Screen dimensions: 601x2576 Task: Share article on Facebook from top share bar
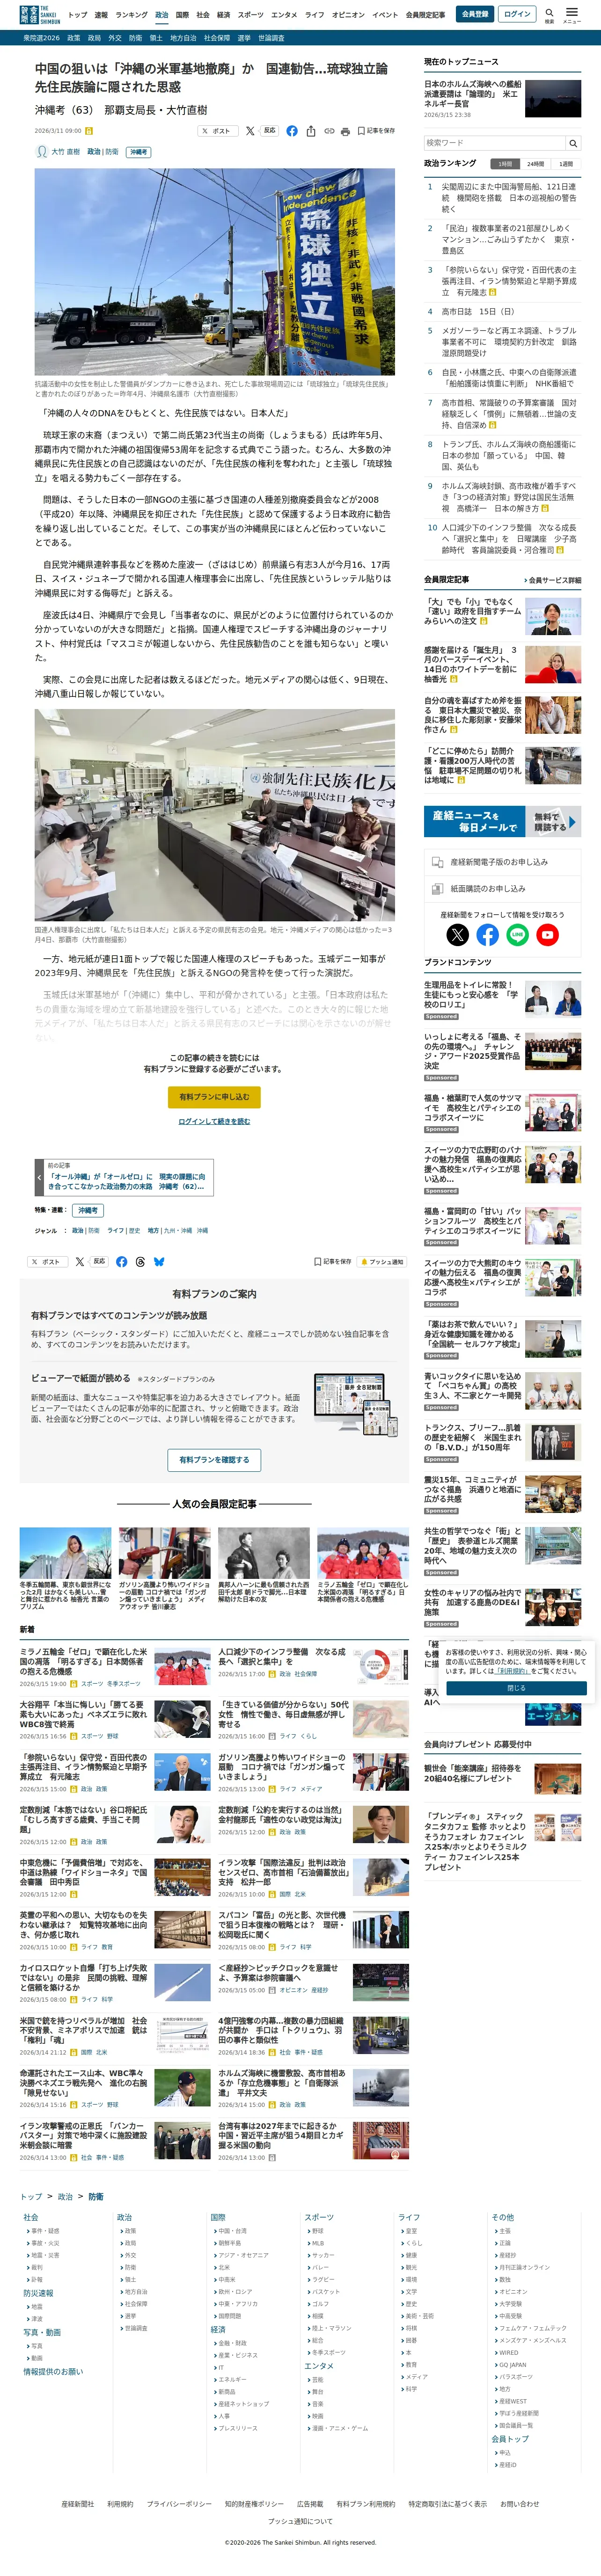[292, 131]
